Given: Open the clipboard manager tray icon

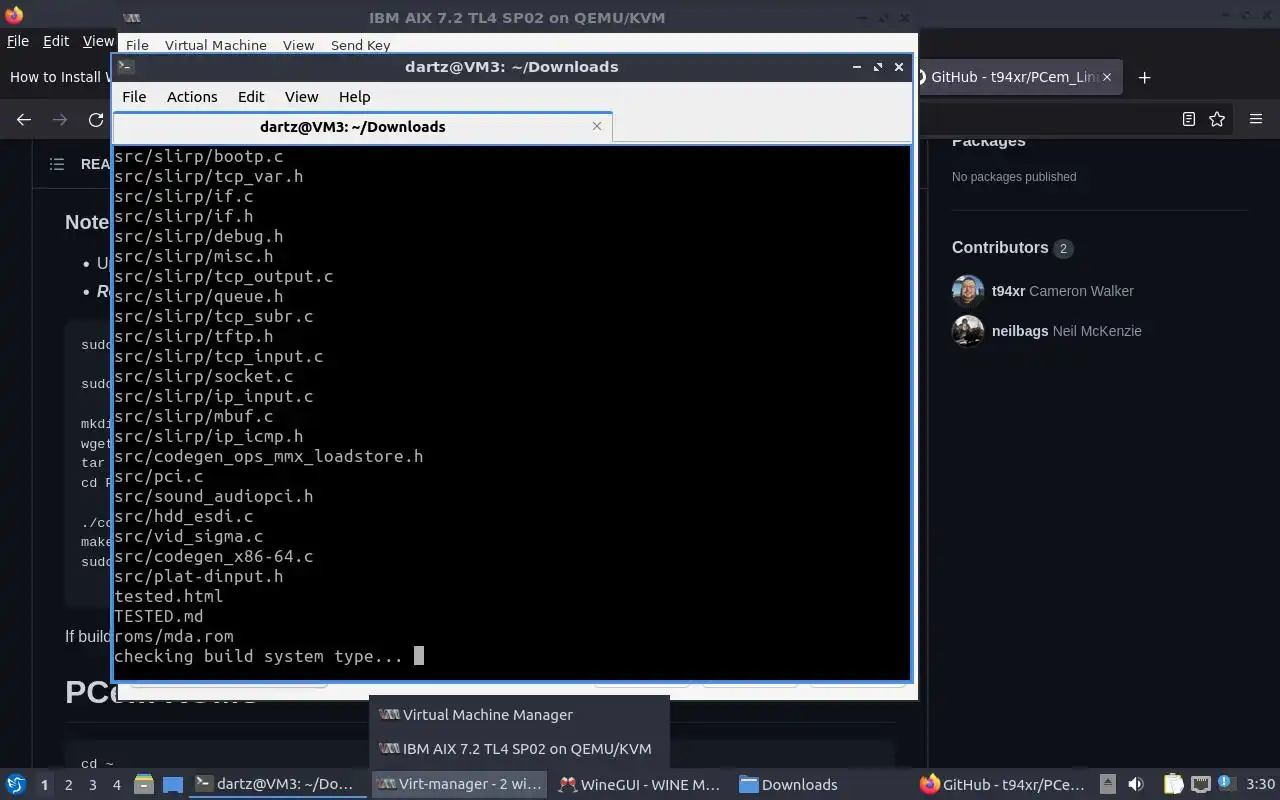Looking at the screenshot, I should coord(1173,785).
